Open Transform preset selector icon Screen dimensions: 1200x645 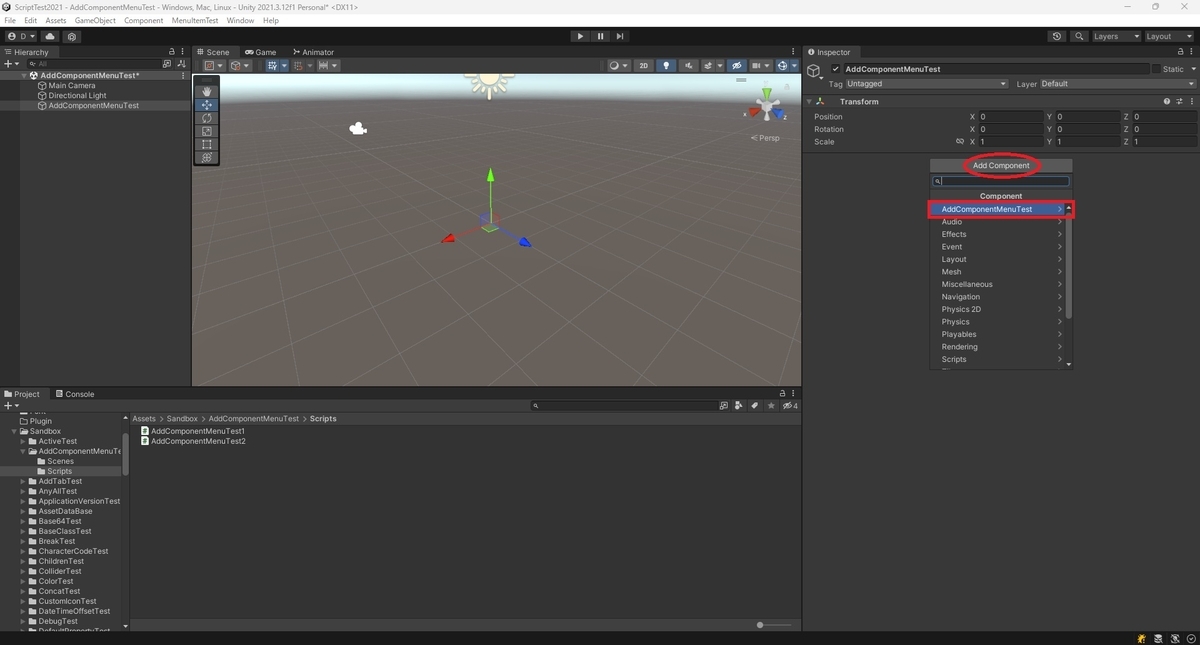point(1179,101)
